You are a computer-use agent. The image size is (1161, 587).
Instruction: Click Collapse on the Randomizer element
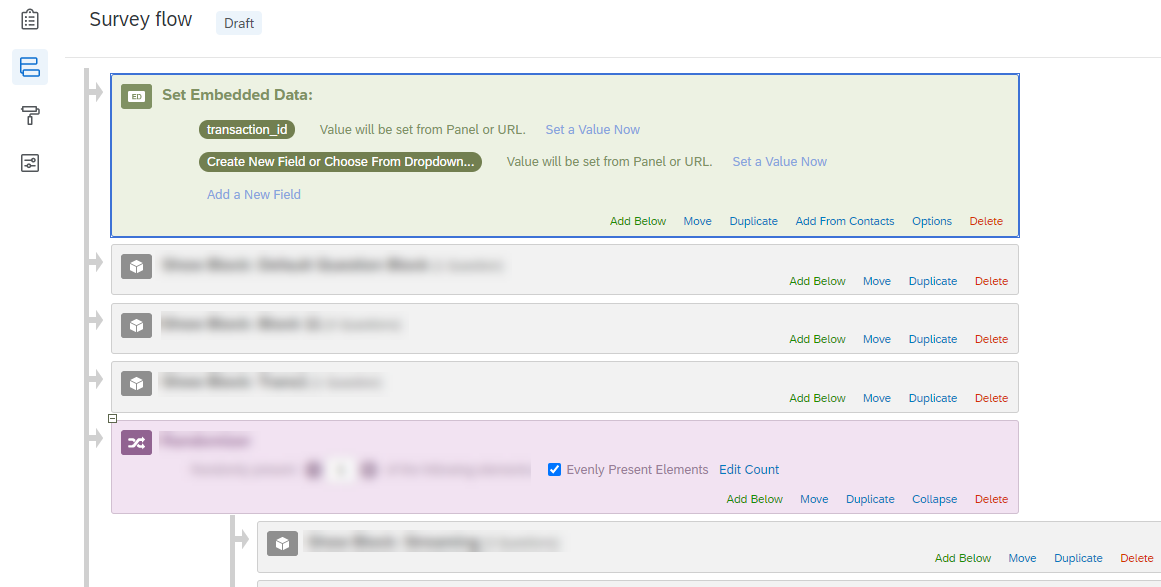934,499
